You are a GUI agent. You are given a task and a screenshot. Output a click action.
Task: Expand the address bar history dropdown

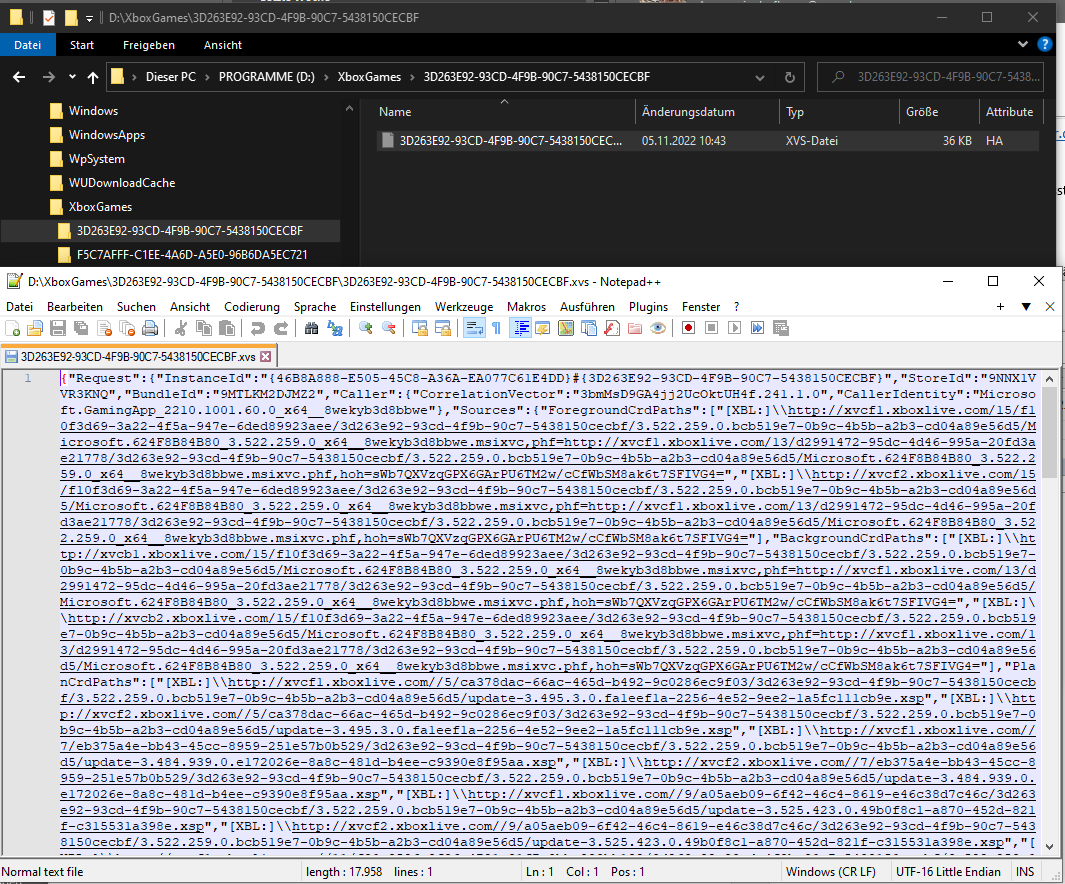pyautogui.click(x=759, y=77)
